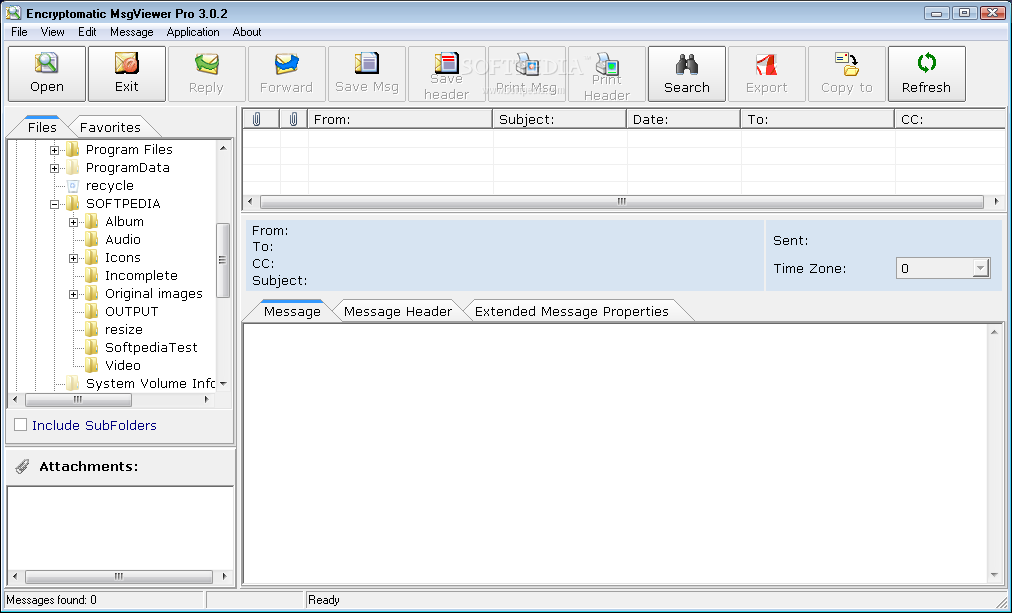Click the Messages found status text
The image size is (1012, 613).
pyautogui.click(x=52, y=599)
